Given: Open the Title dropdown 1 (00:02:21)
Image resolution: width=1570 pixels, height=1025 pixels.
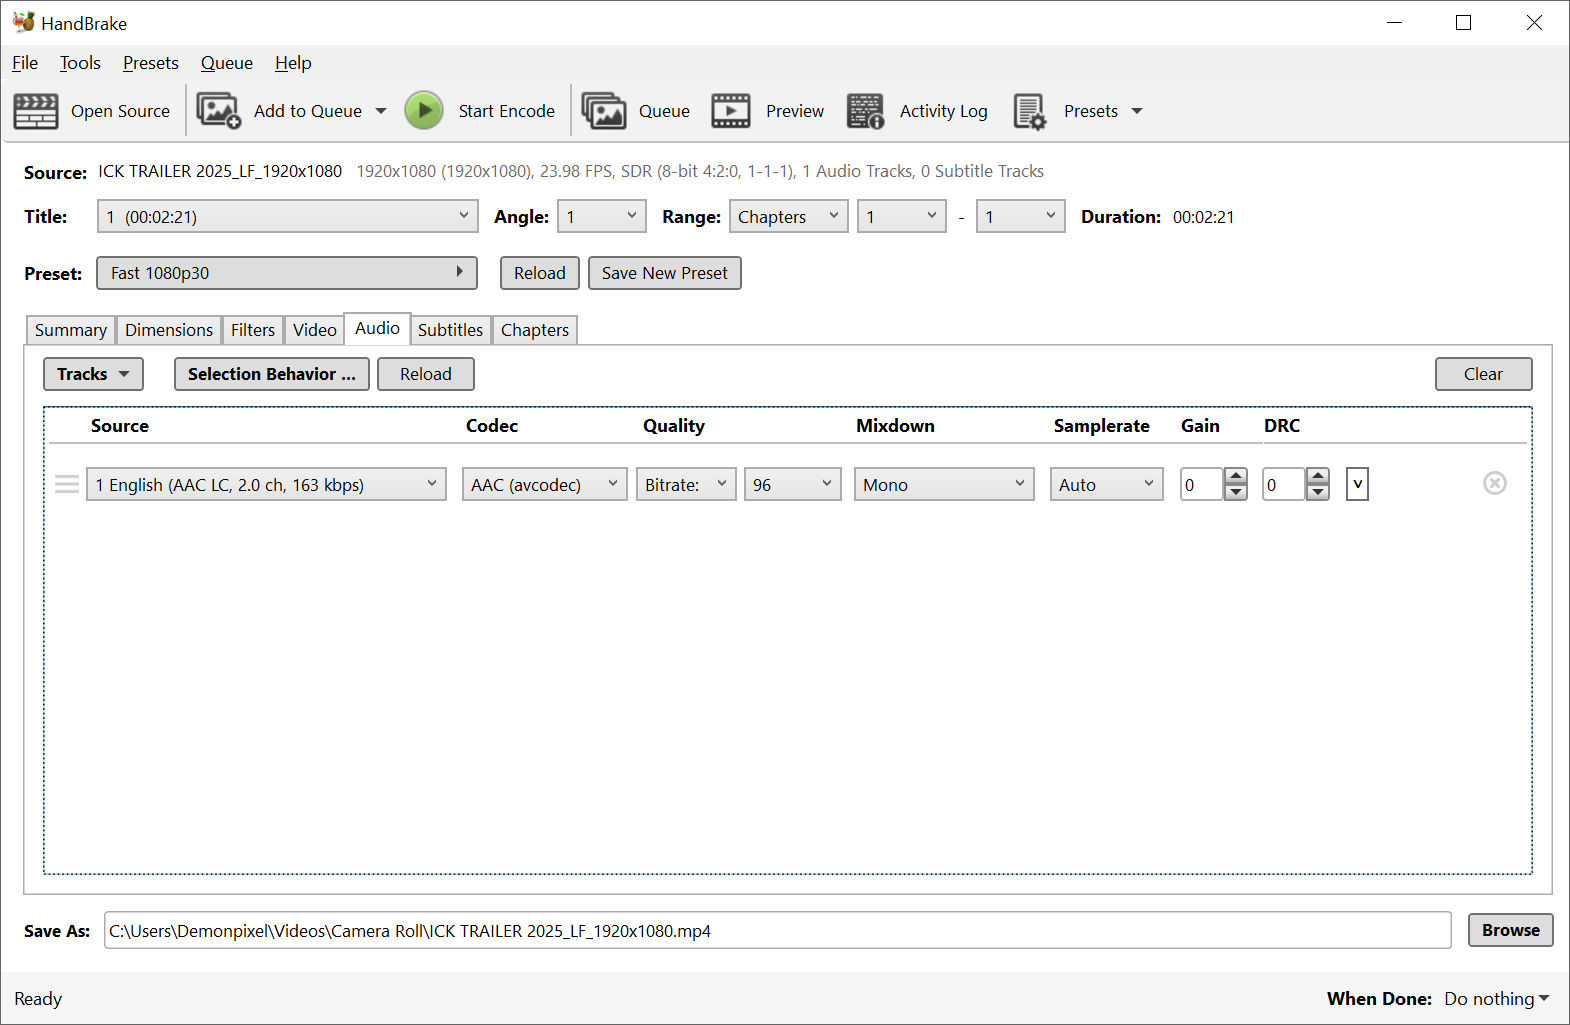Looking at the screenshot, I should pyautogui.click(x=287, y=216).
